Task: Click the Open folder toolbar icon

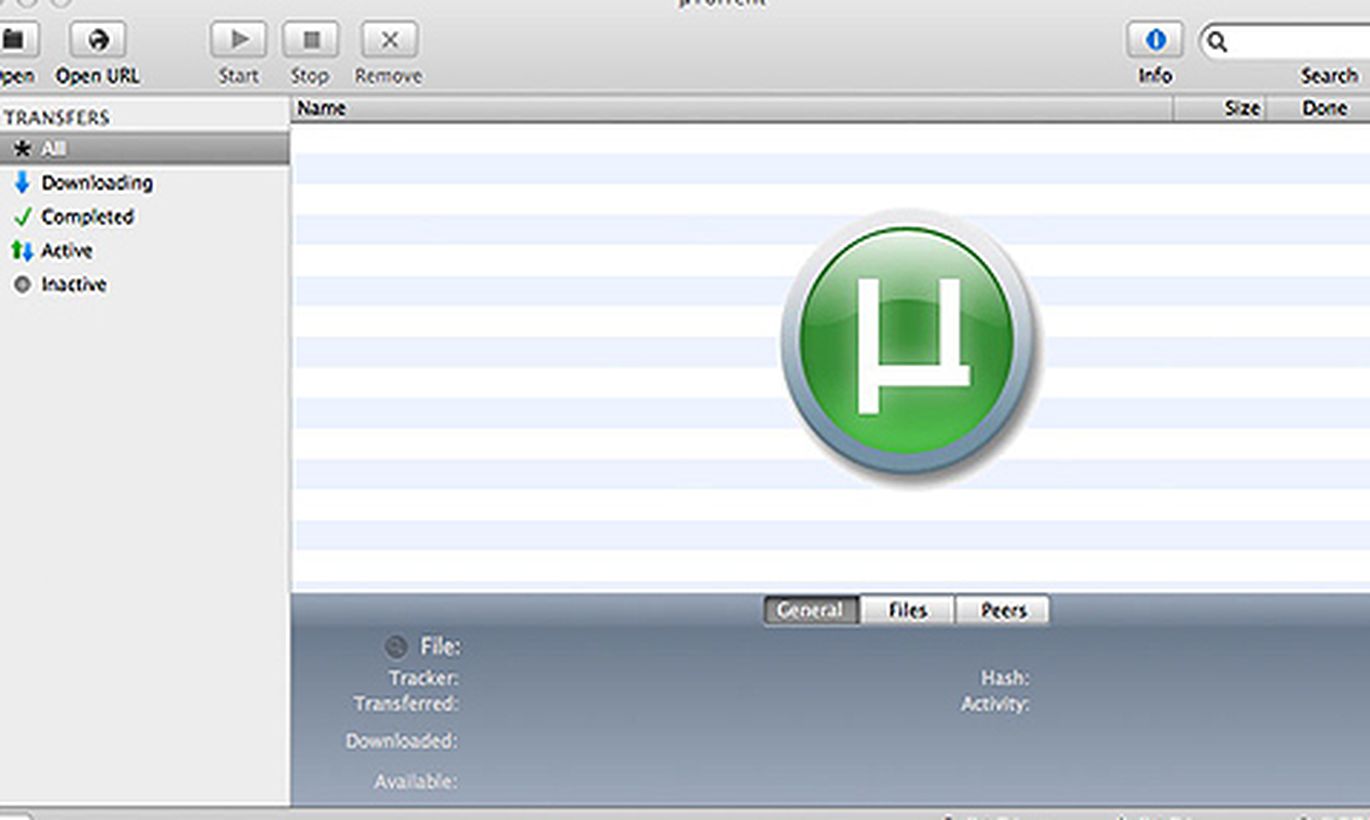Action: (16, 40)
